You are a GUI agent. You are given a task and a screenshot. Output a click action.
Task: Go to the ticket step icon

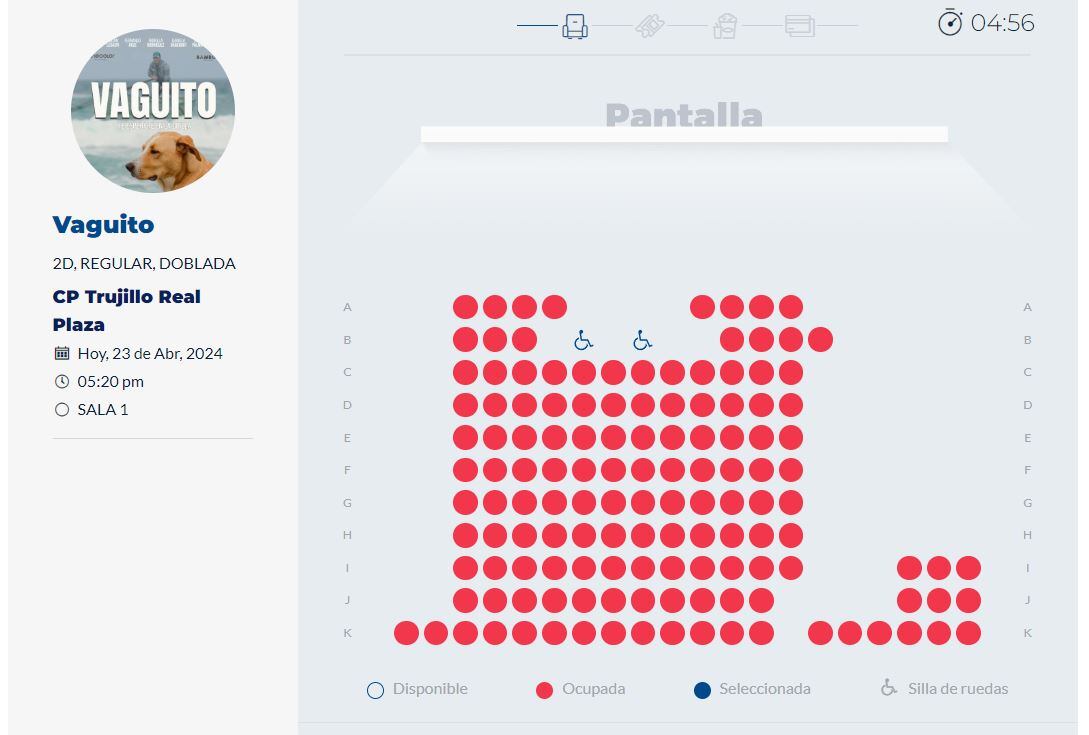click(650, 25)
